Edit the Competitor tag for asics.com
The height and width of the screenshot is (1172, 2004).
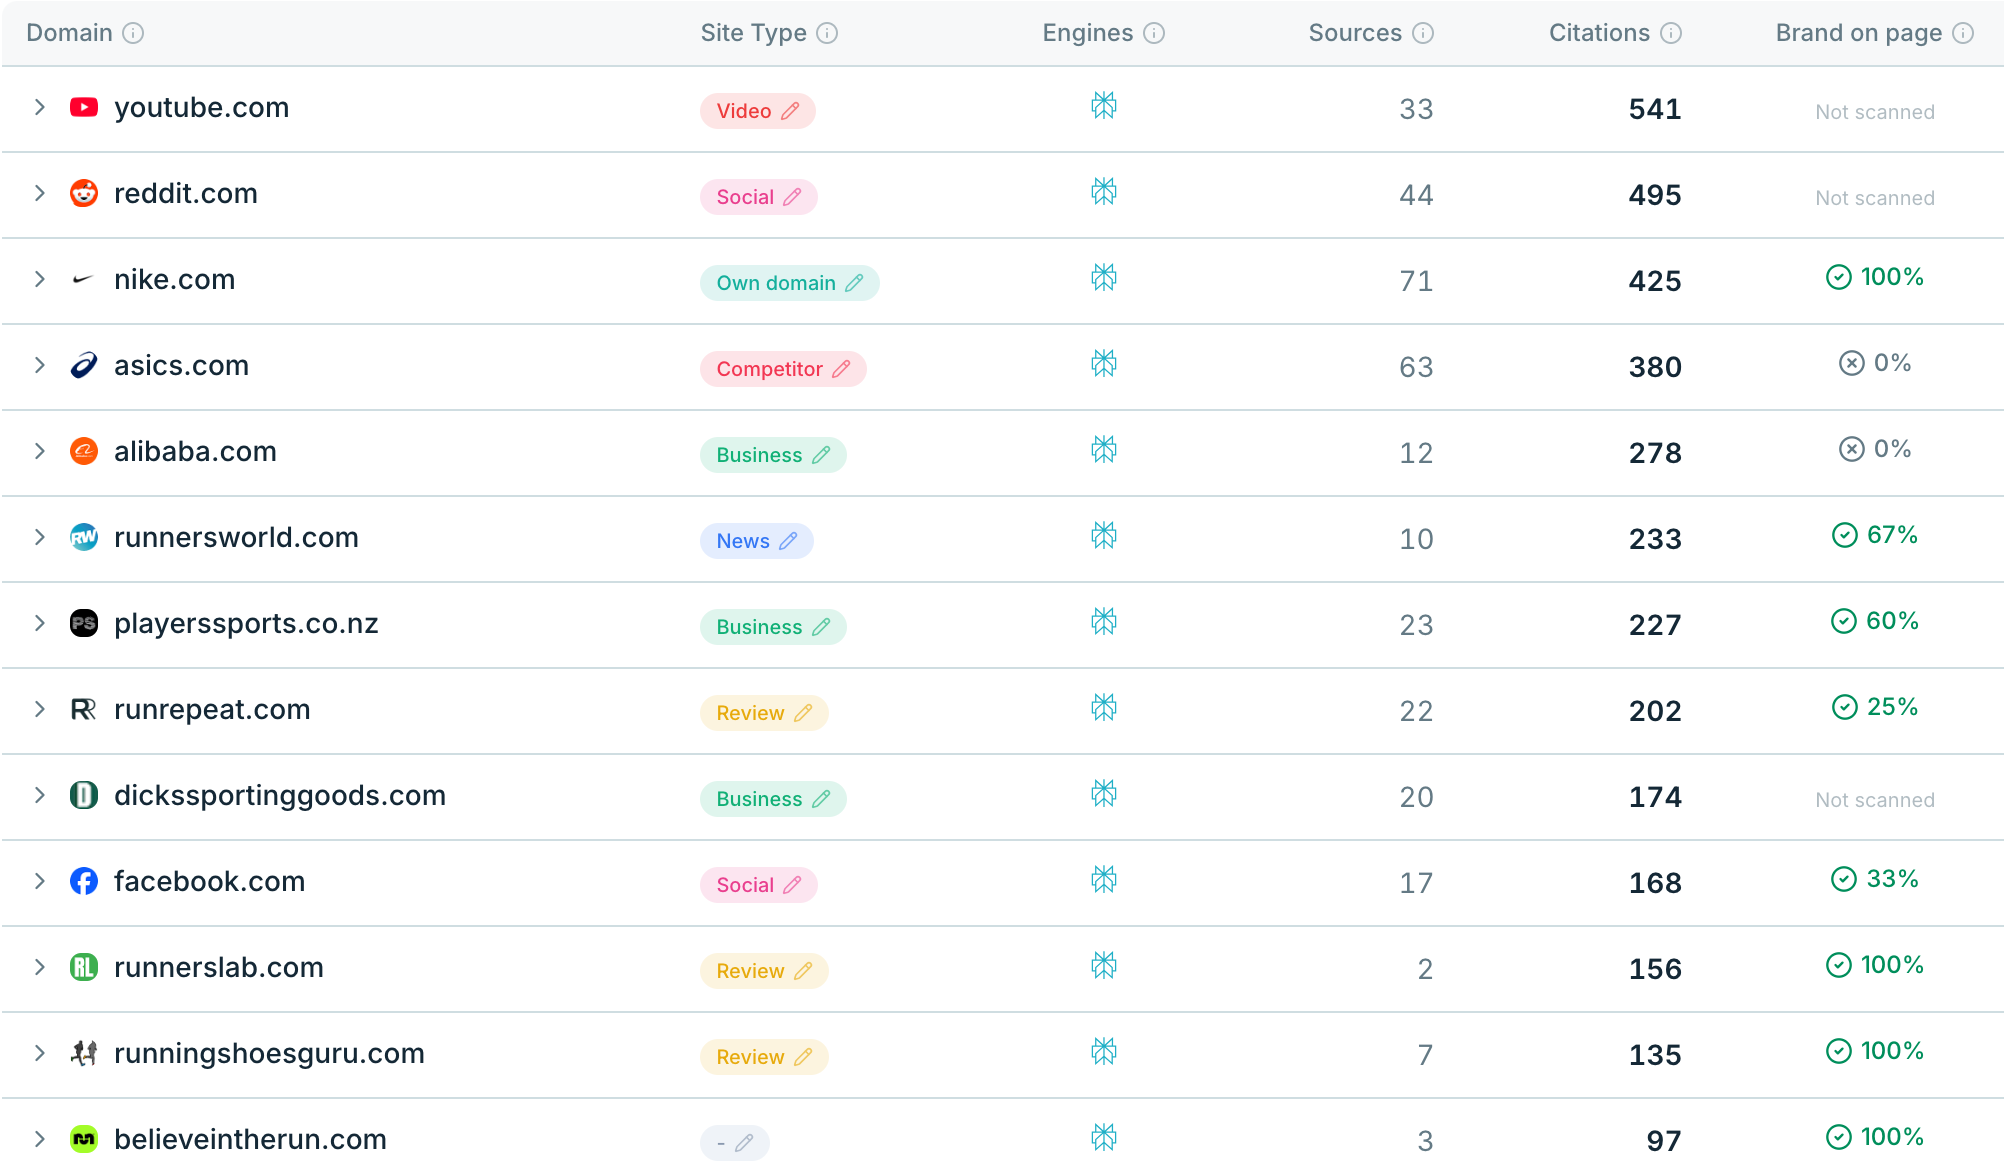click(x=841, y=369)
